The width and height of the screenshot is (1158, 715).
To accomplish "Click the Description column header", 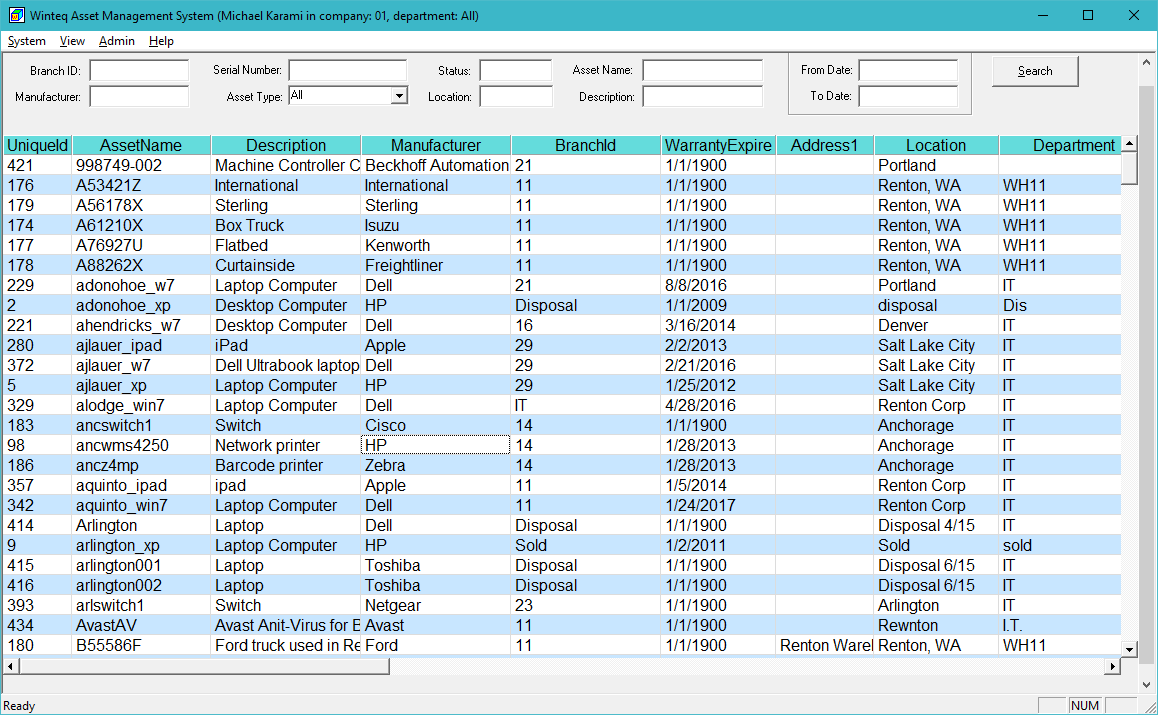I will [286, 146].
